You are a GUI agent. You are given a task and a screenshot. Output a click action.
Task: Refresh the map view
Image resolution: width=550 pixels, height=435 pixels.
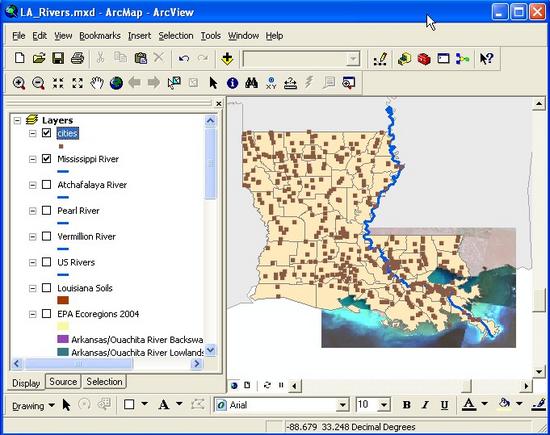[267, 385]
